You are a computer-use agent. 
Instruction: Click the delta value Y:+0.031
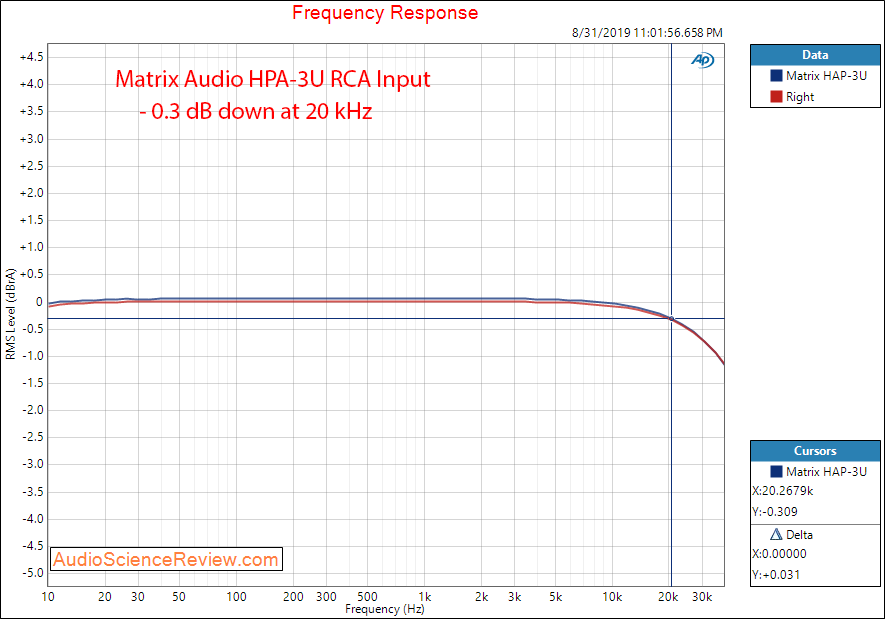pos(776,575)
